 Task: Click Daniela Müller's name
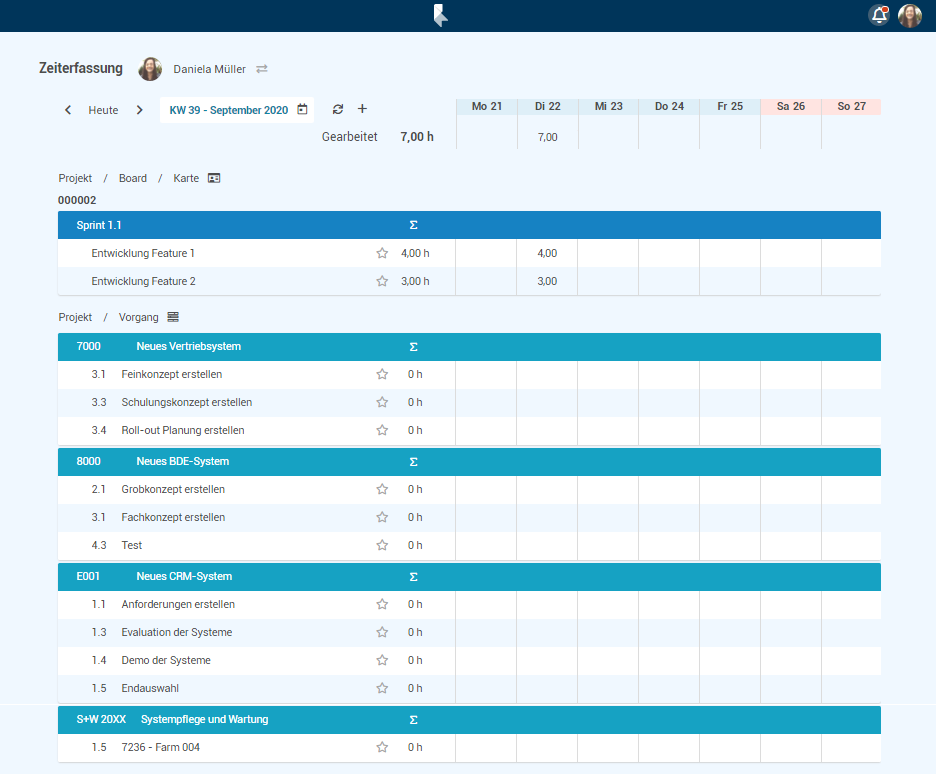209,69
